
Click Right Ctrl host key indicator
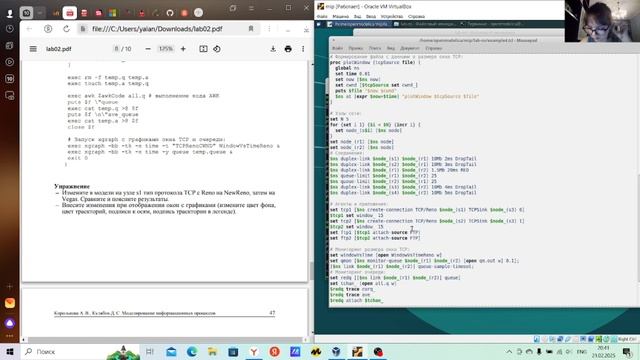pyautogui.click(x=627, y=339)
